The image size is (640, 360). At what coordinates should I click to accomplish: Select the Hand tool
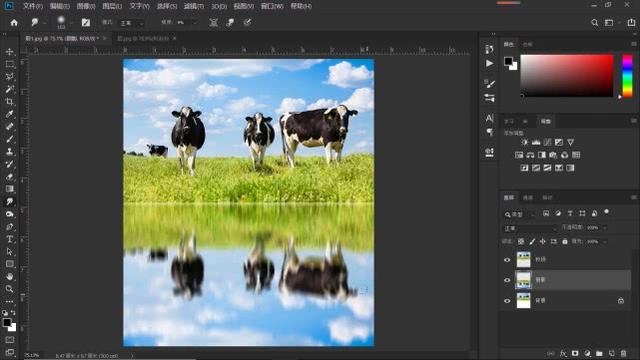(x=9, y=276)
